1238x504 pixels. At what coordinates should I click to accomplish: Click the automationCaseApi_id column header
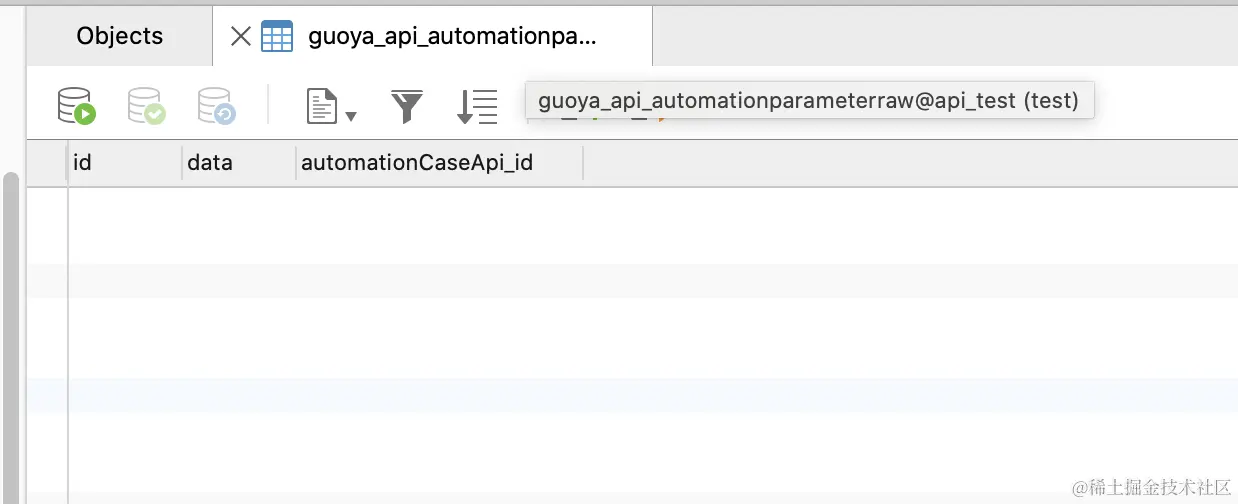pos(438,162)
